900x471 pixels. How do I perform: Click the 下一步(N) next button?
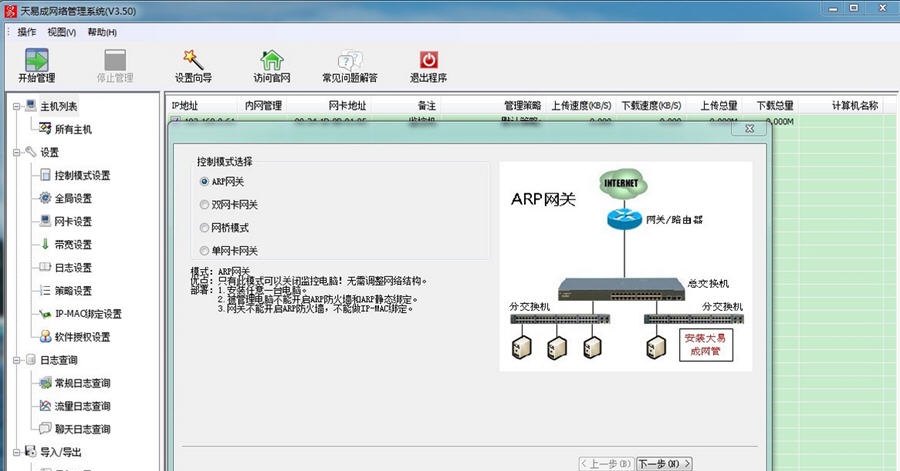tap(664, 464)
